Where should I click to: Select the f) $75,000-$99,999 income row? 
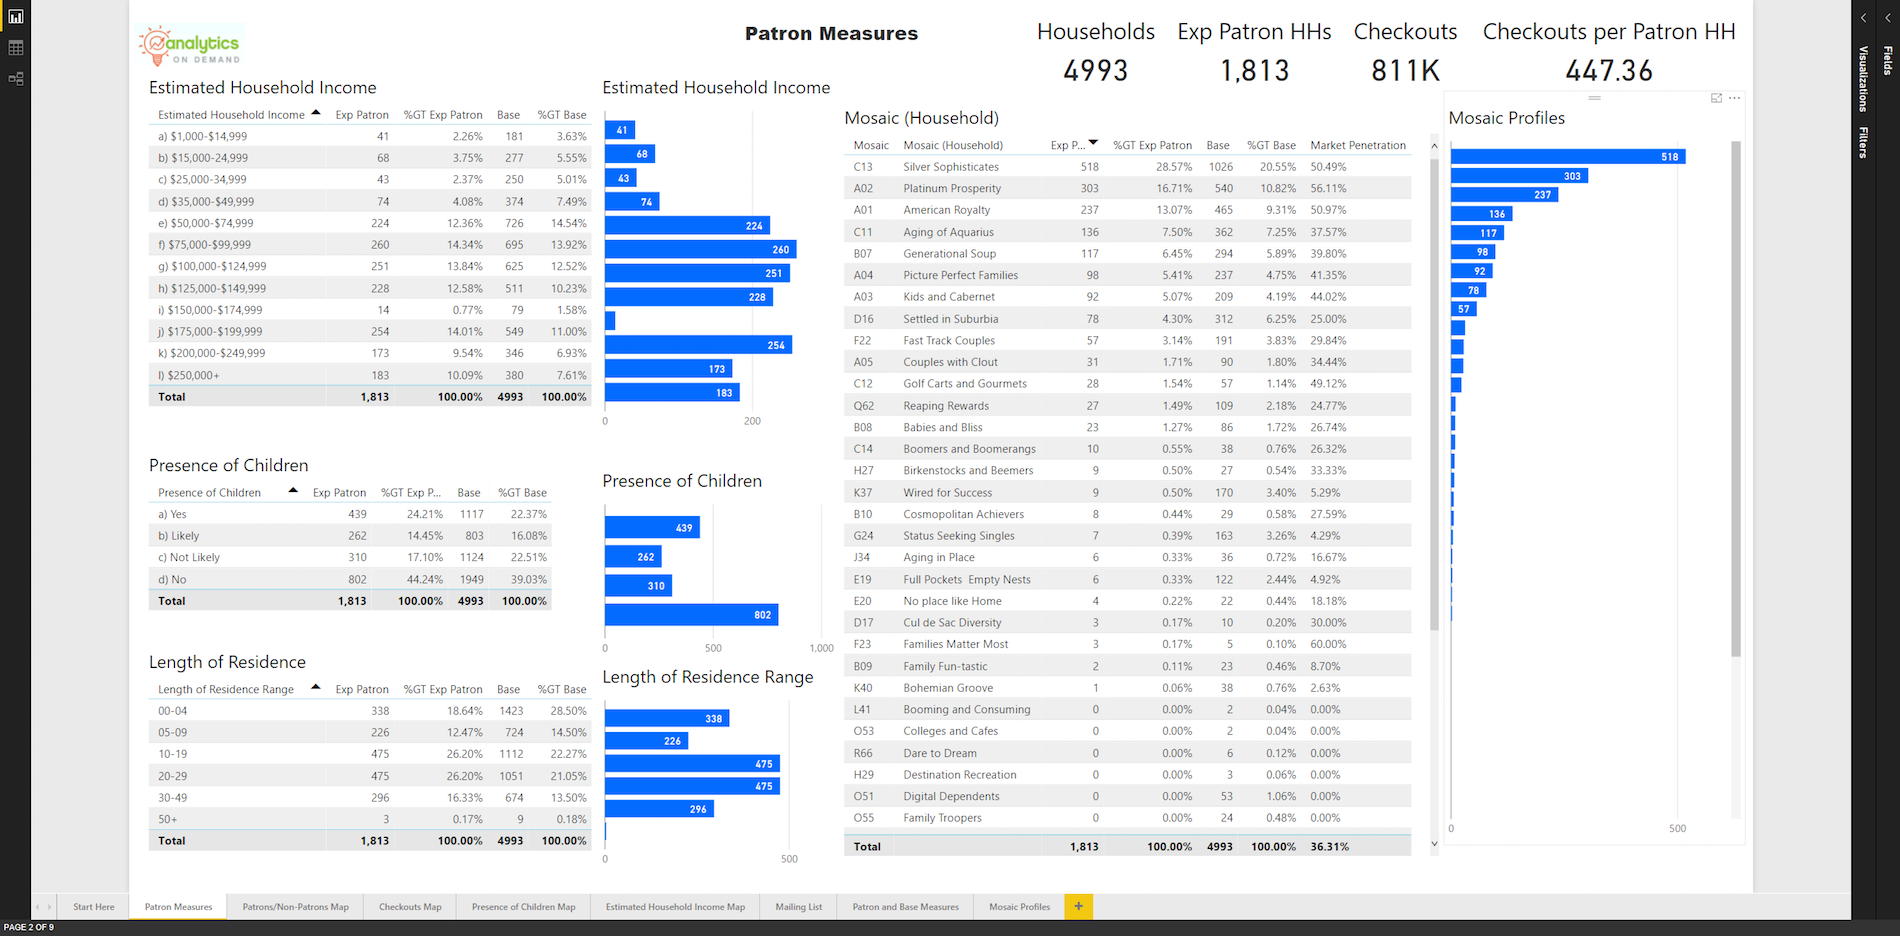coord(369,245)
